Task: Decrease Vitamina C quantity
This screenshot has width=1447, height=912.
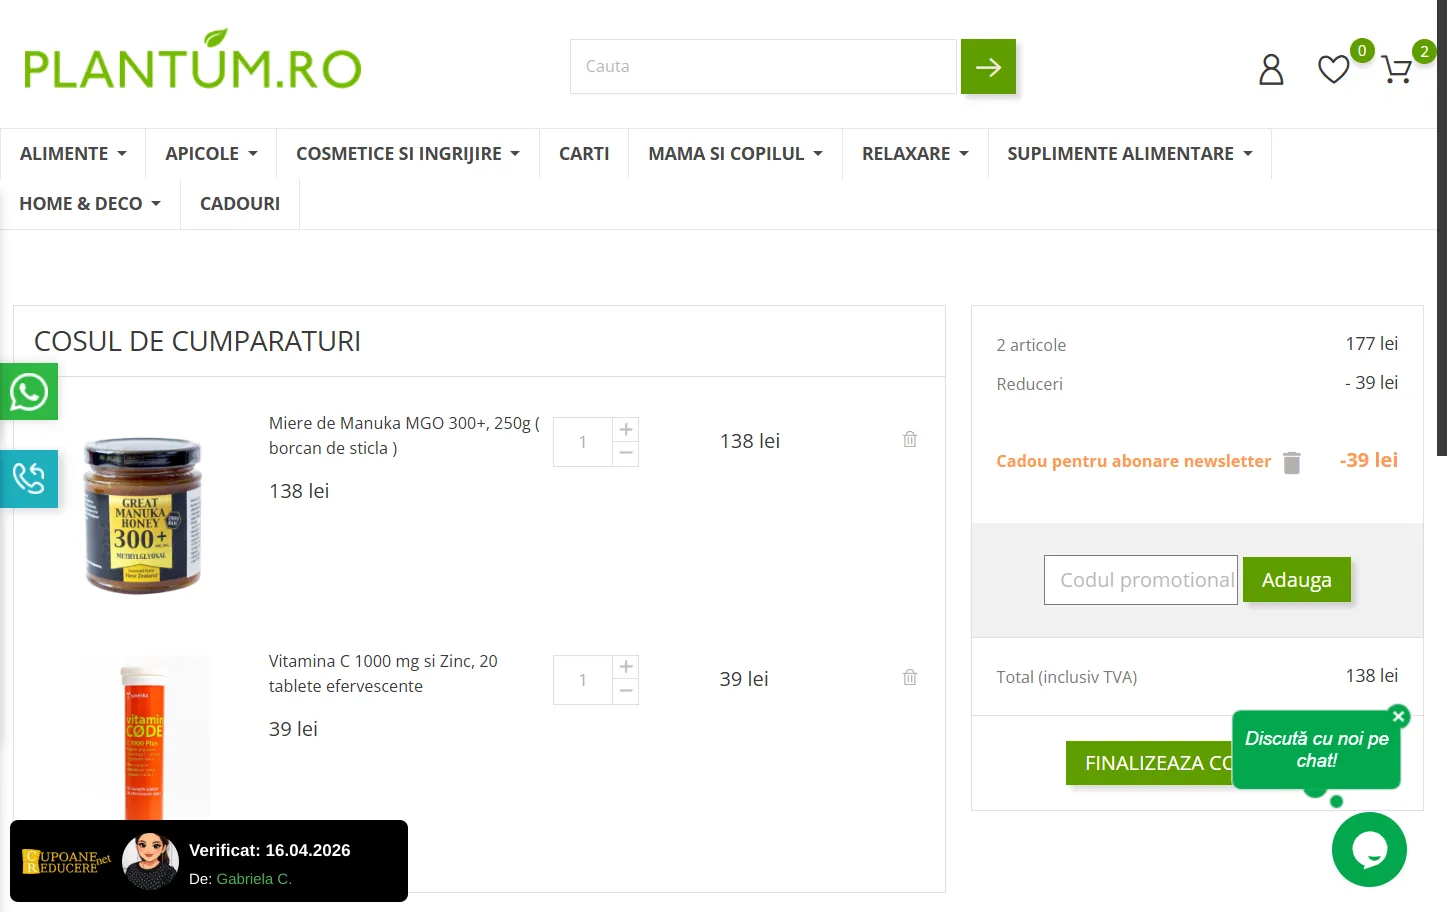Action: coord(626,691)
